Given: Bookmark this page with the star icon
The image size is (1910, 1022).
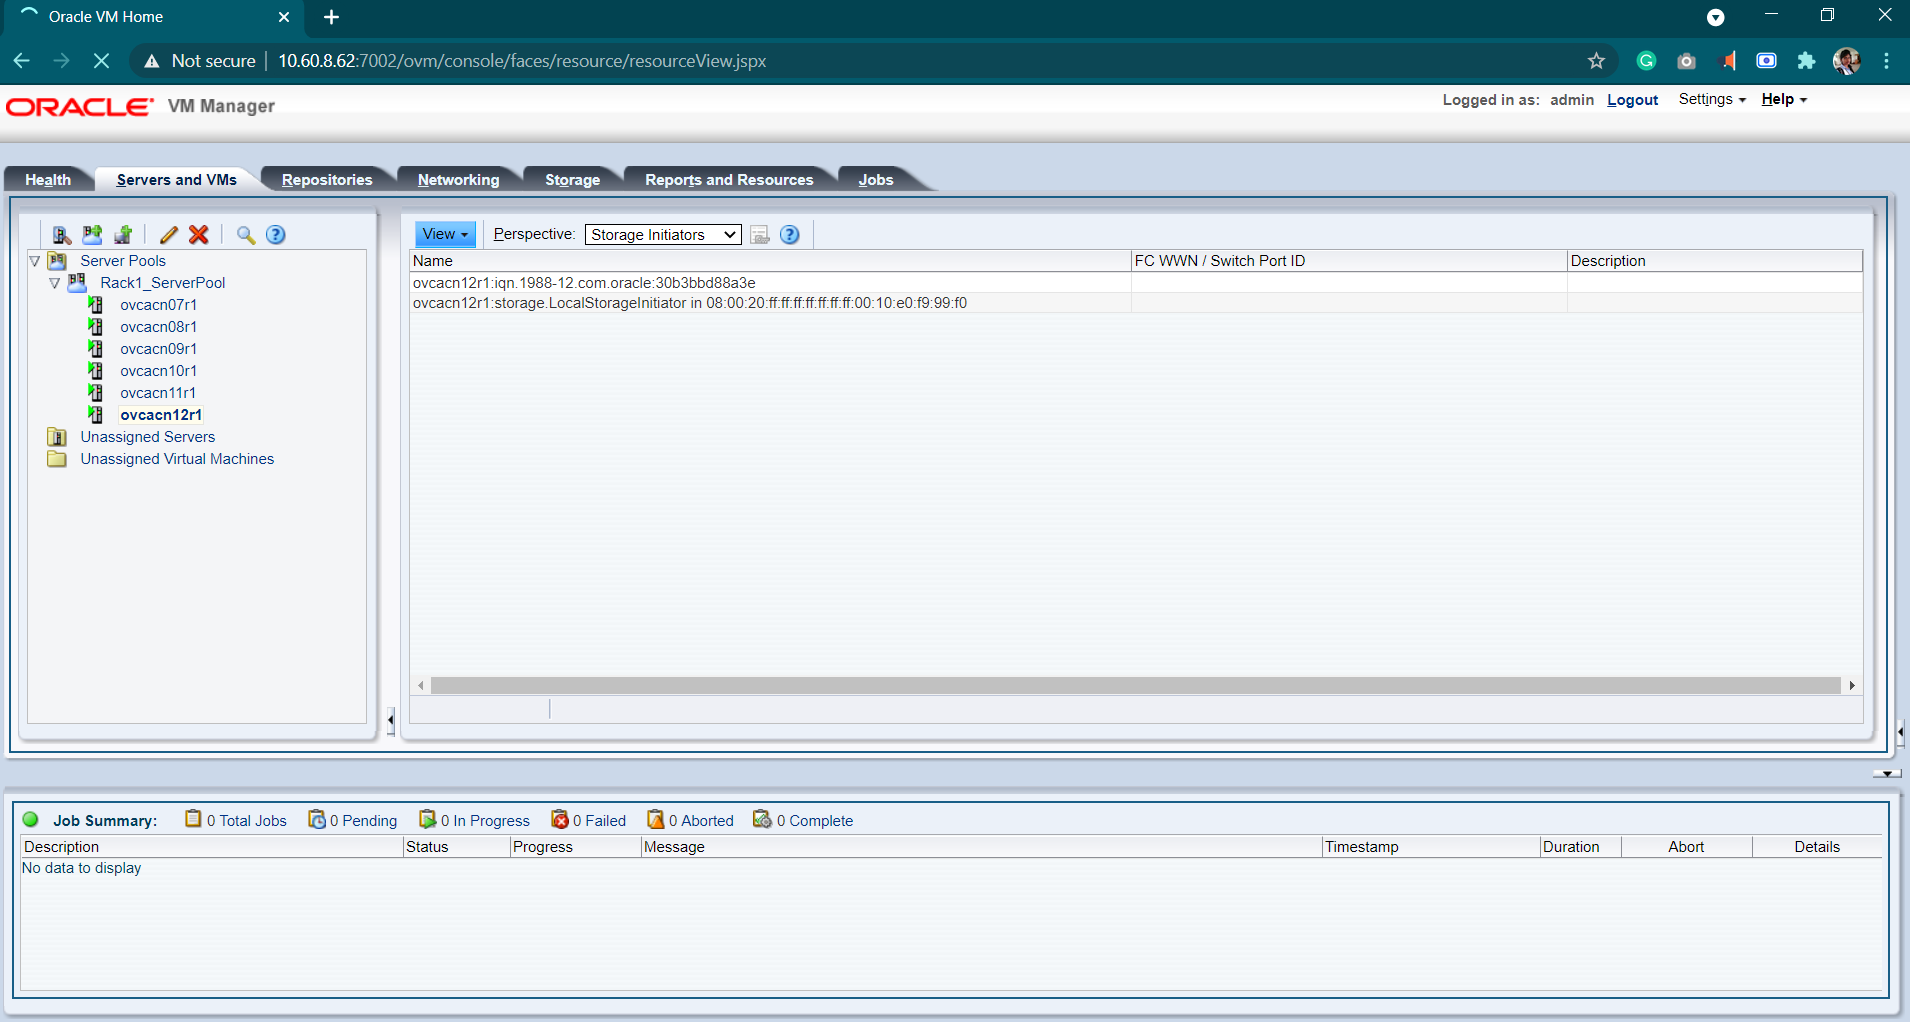Looking at the screenshot, I should (1596, 61).
